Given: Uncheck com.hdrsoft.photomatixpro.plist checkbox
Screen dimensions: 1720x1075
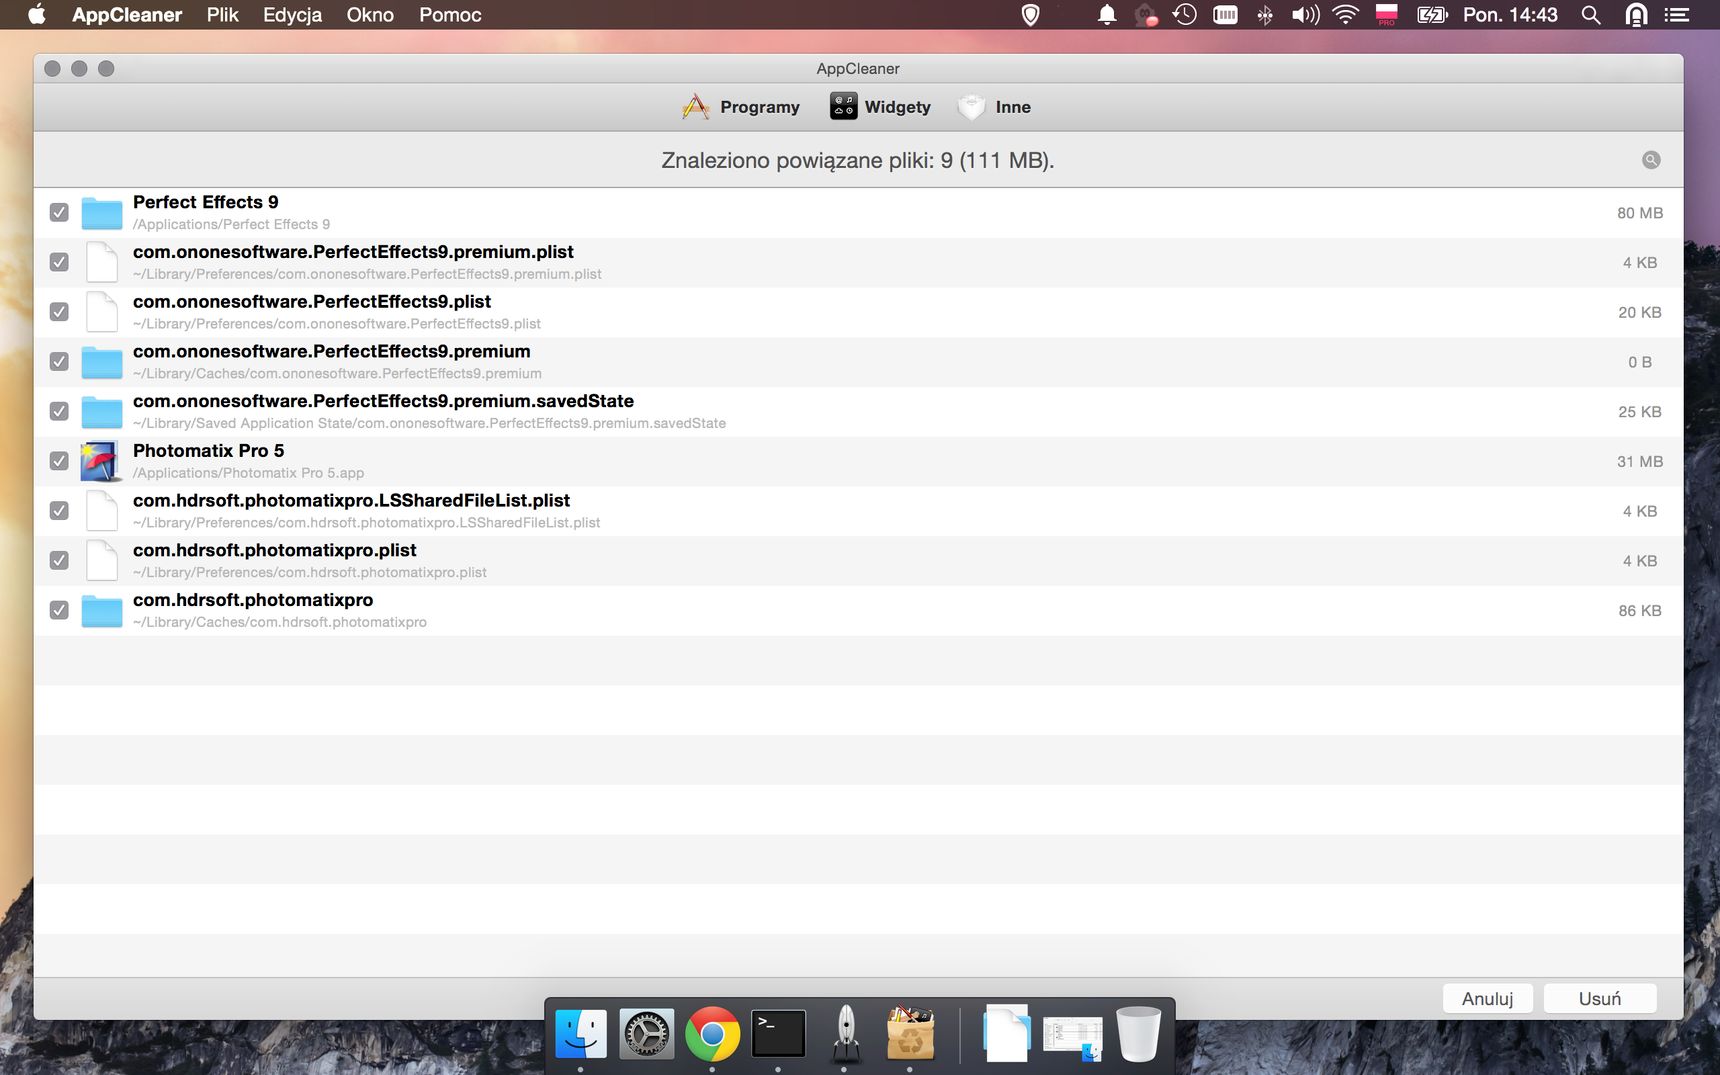Looking at the screenshot, I should pyautogui.click(x=59, y=561).
